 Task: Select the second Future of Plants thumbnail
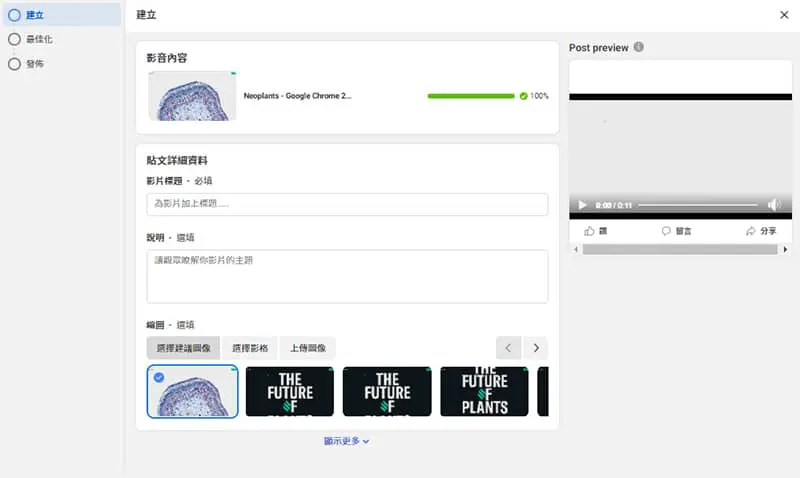tap(387, 391)
